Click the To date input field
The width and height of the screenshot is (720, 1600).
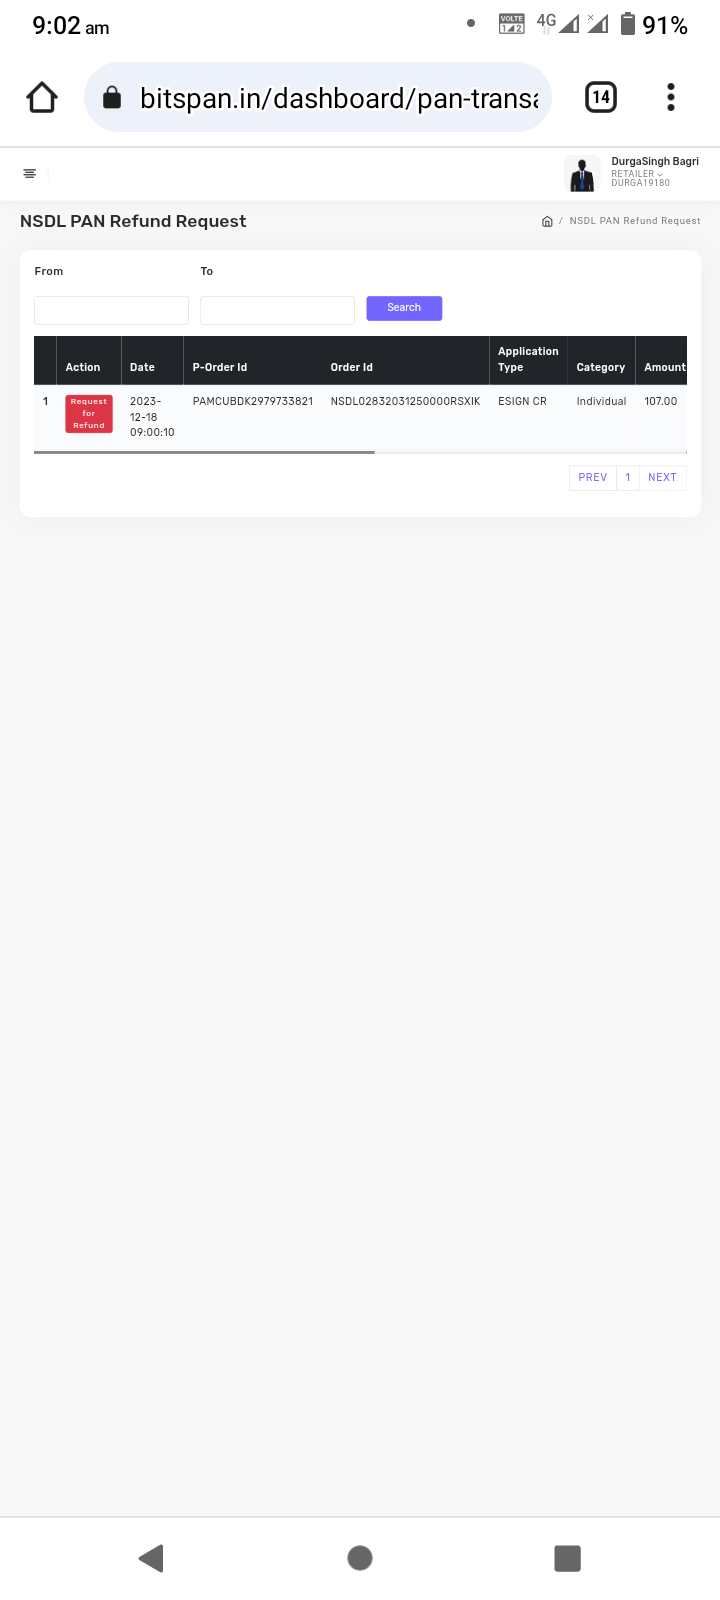[277, 310]
